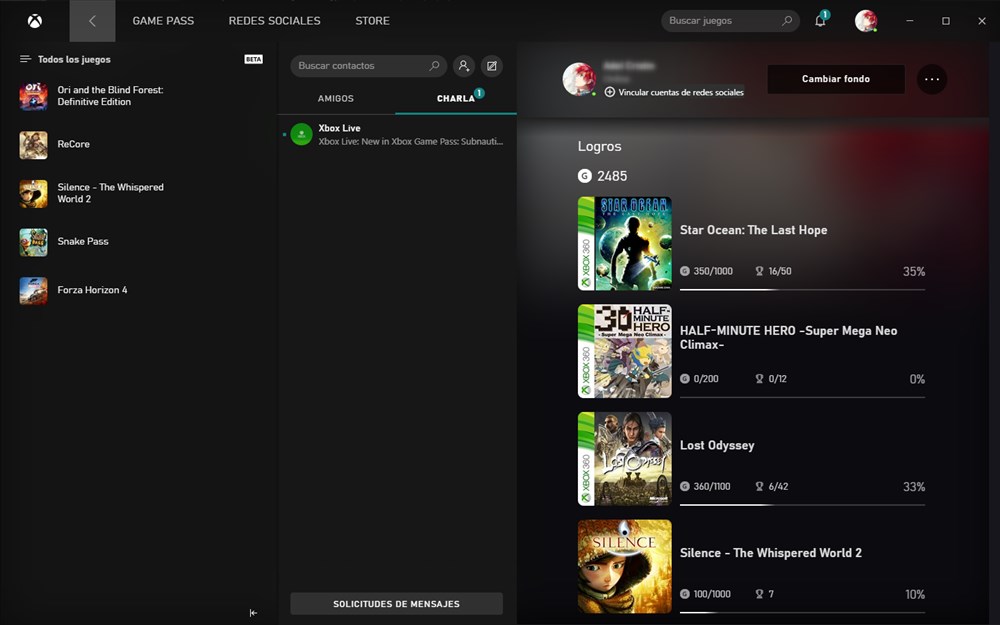Image resolution: width=1000 pixels, height=625 pixels.
Task: Click the 33% completion value
Action: click(914, 487)
